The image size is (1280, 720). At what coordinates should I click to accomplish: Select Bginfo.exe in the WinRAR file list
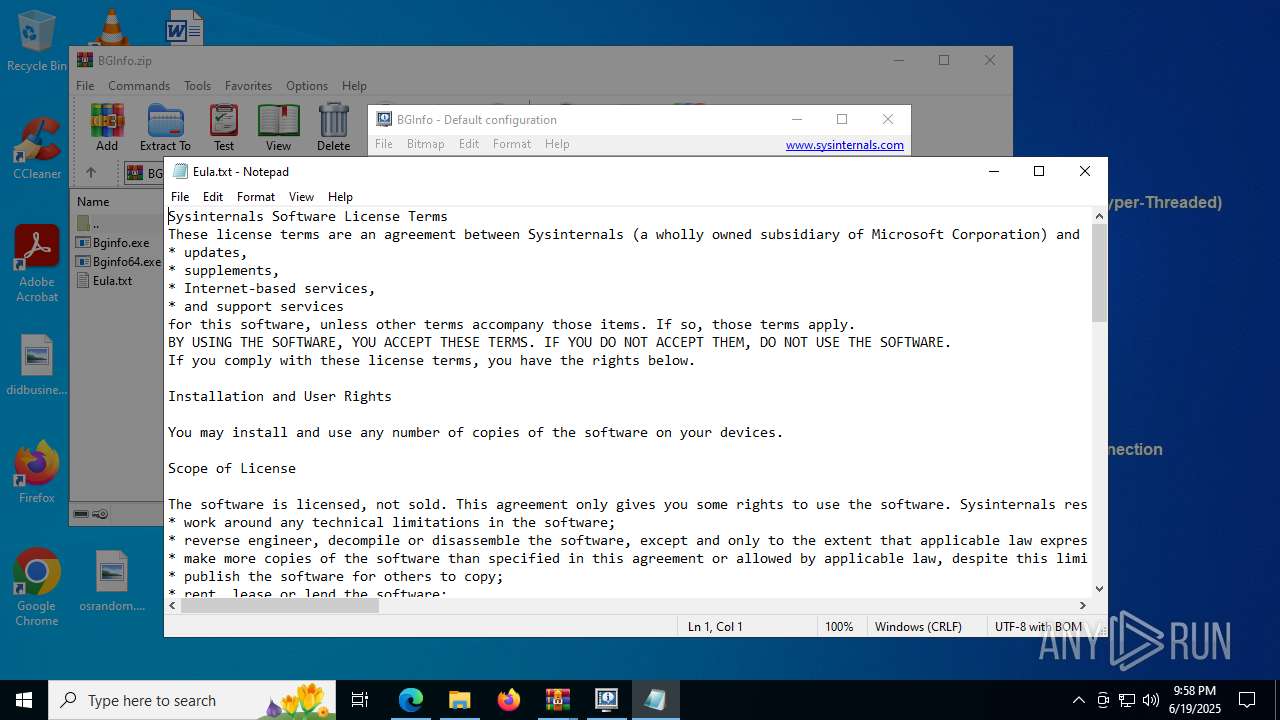pyautogui.click(x=113, y=242)
